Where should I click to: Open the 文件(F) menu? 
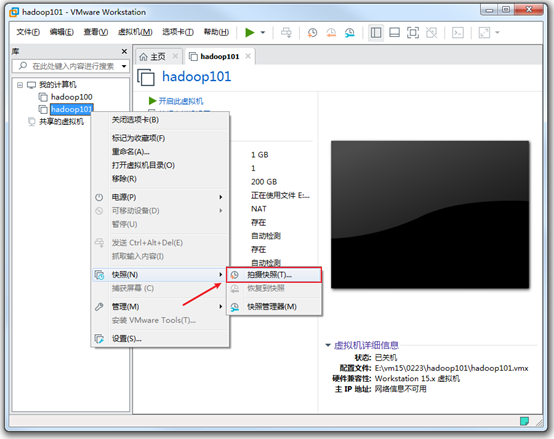point(28,32)
